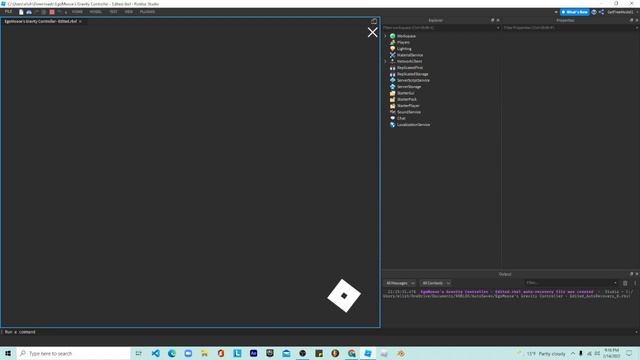640x360 pixels.
Task: Open the Output panel kebab options menu
Action: pos(635,283)
